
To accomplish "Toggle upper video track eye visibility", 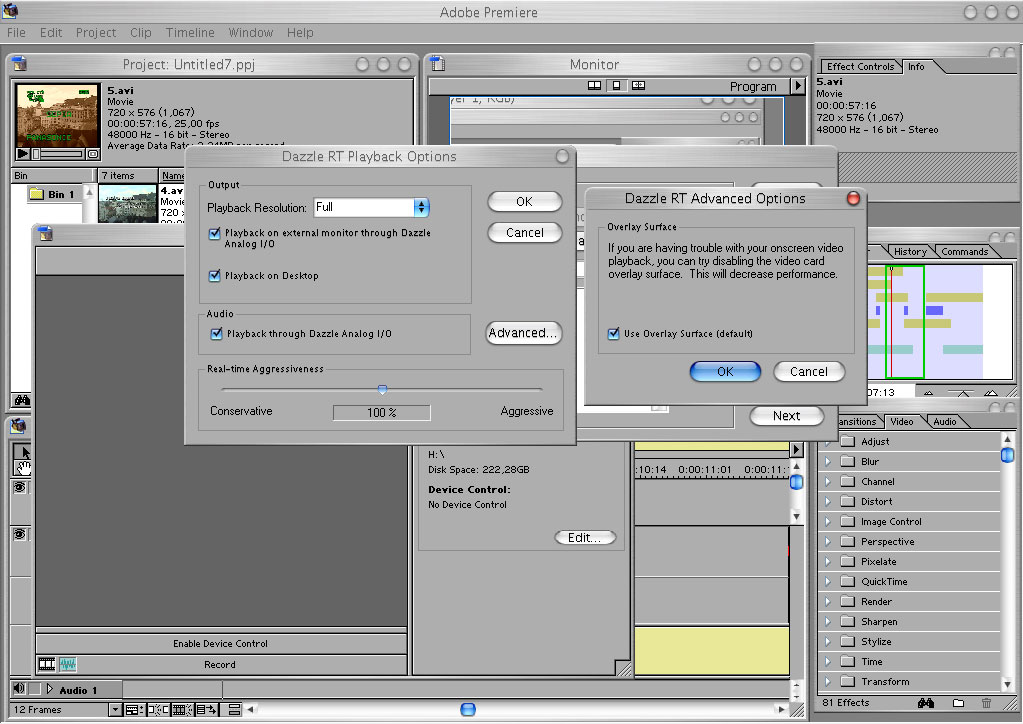I will point(20,487).
